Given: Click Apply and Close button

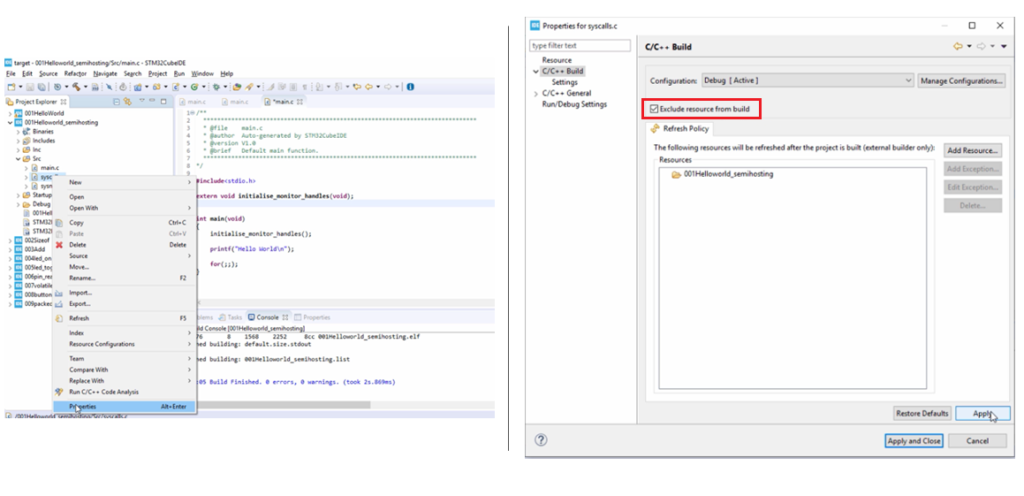Looking at the screenshot, I should (x=914, y=441).
